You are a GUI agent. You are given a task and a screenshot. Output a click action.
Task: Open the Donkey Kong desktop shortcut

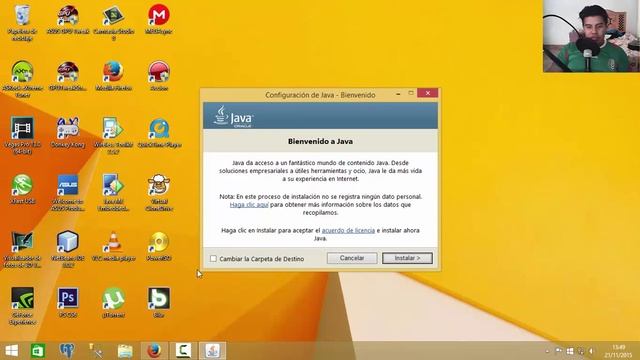[x=68, y=133]
